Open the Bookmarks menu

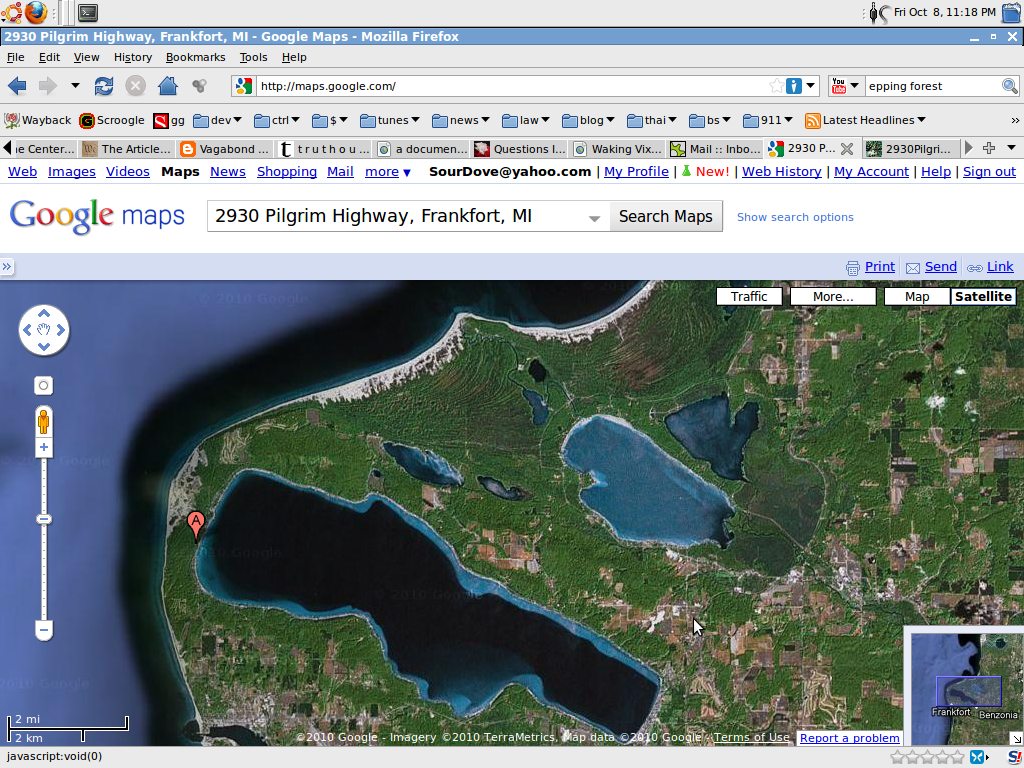(196, 58)
